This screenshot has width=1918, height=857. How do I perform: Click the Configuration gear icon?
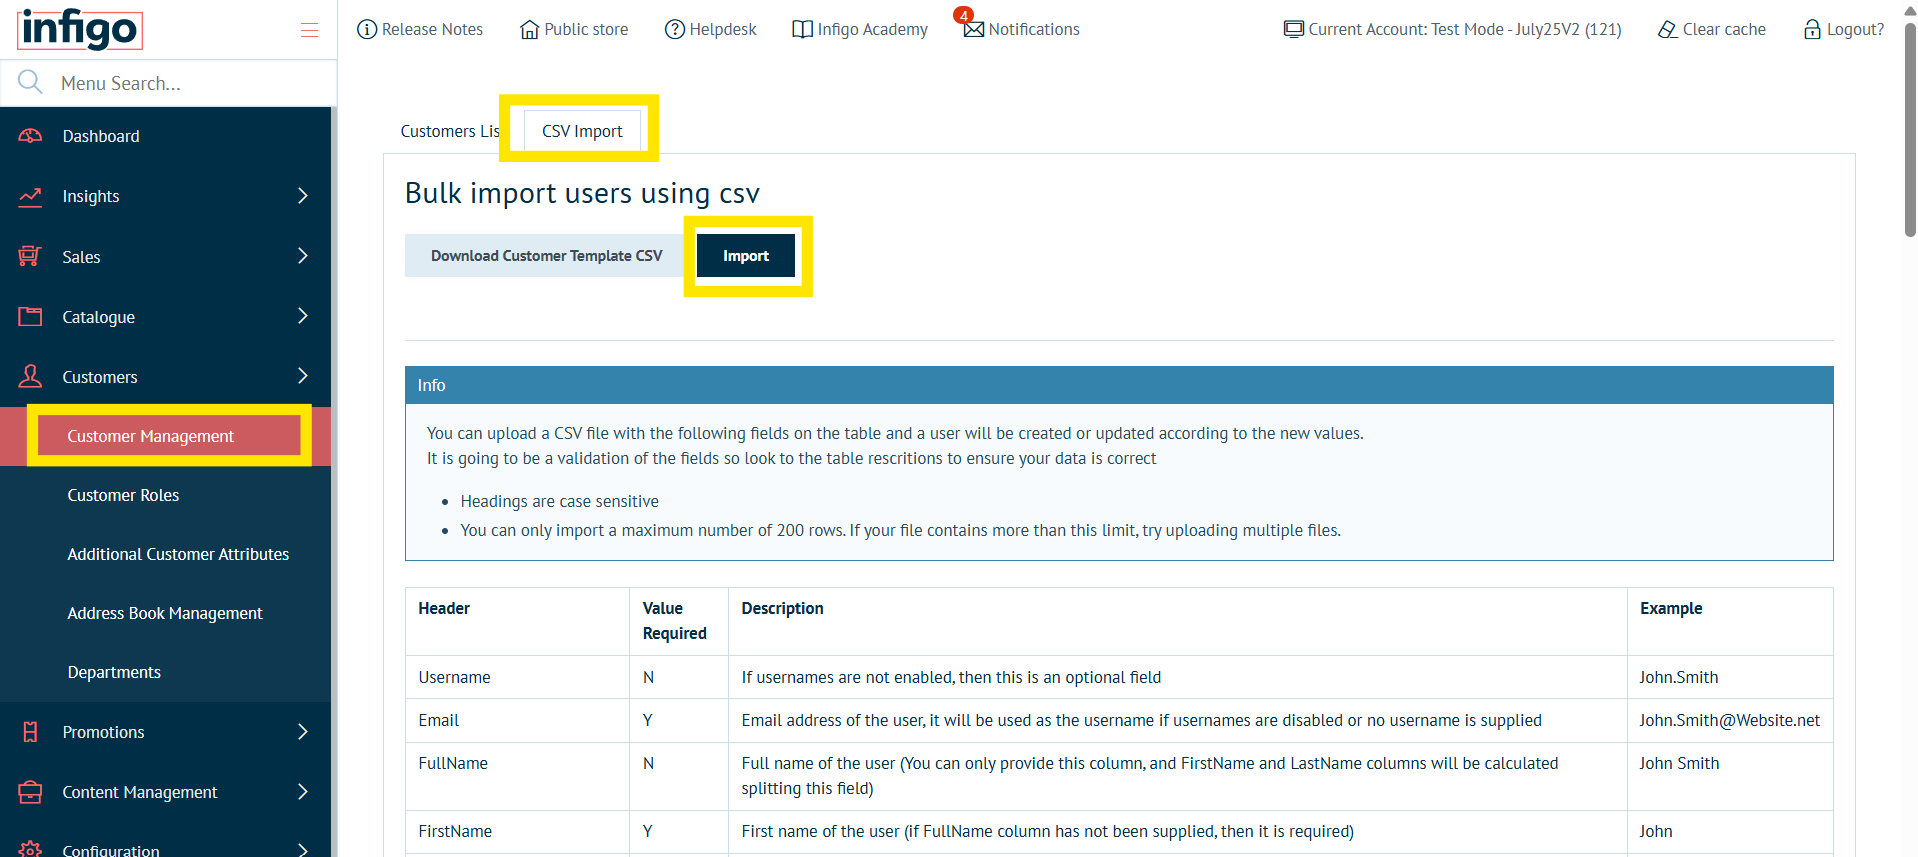click(x=30, y=849)
